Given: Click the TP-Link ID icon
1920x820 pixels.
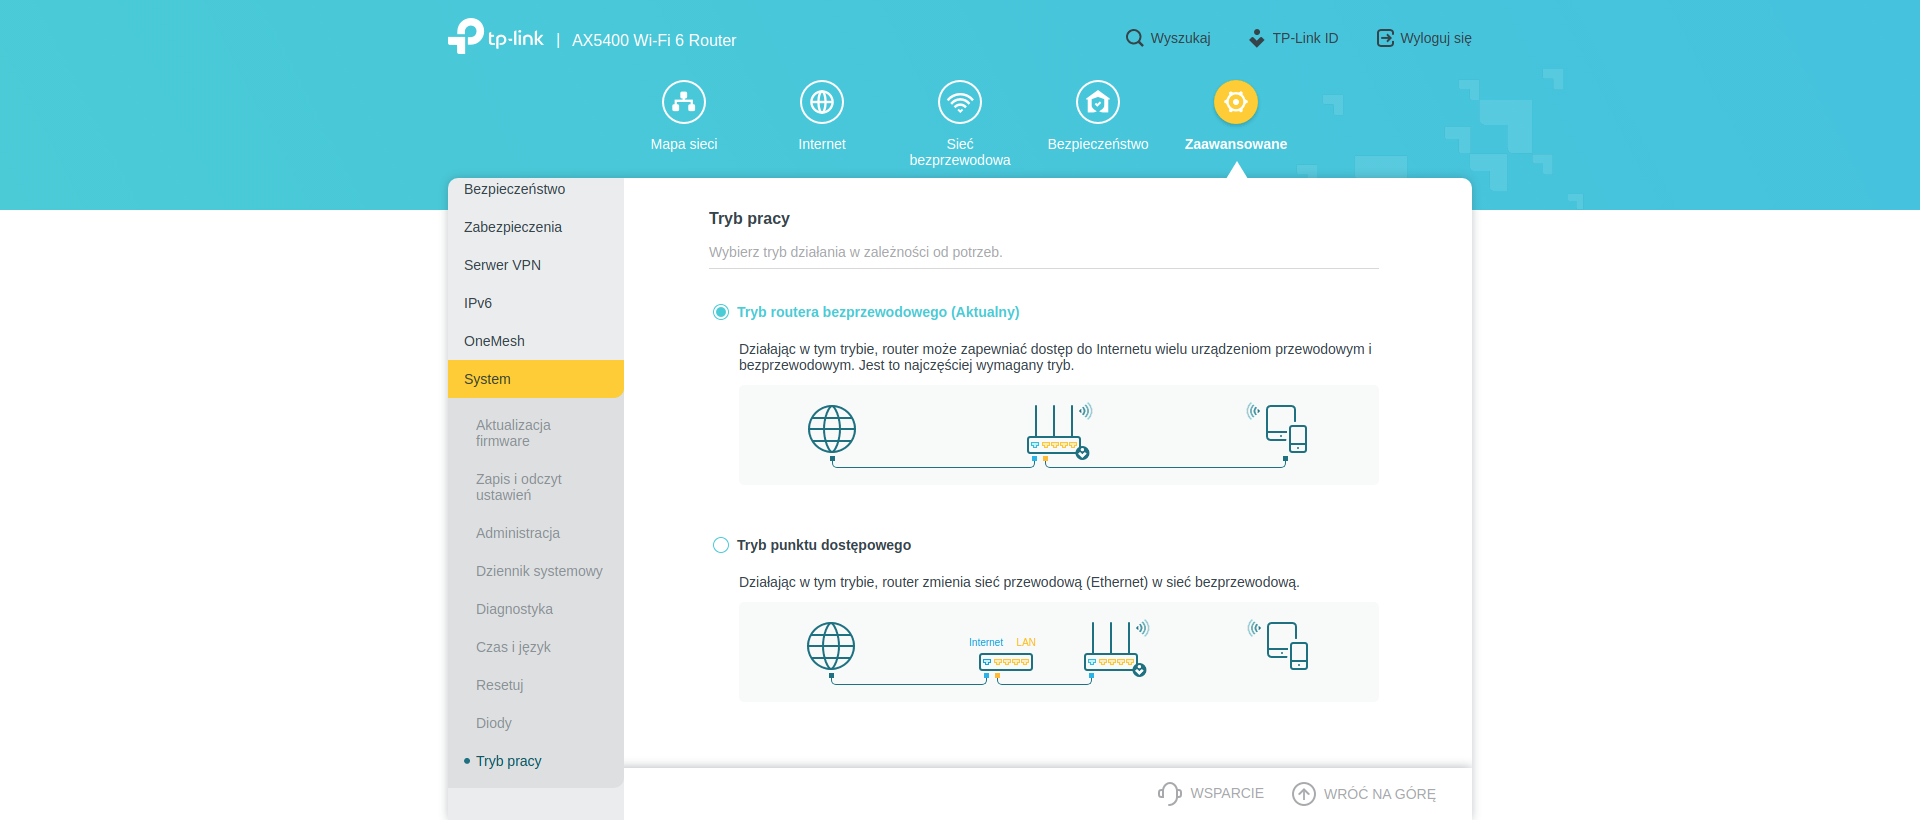Looking at the screenshot, I should [x=1257, y=38].
